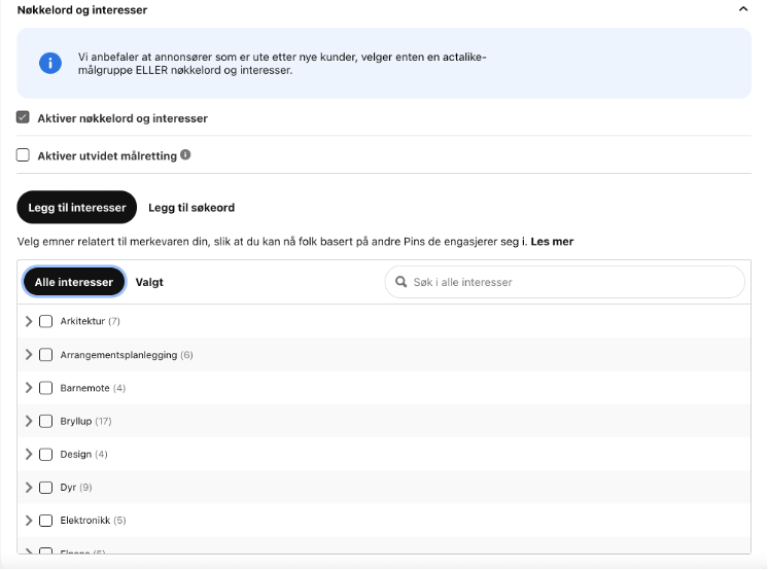This screenshot has height=570, width=768.
Task: Enable Aktiver utvidet målretting checkbox
Action: (23, 155)
